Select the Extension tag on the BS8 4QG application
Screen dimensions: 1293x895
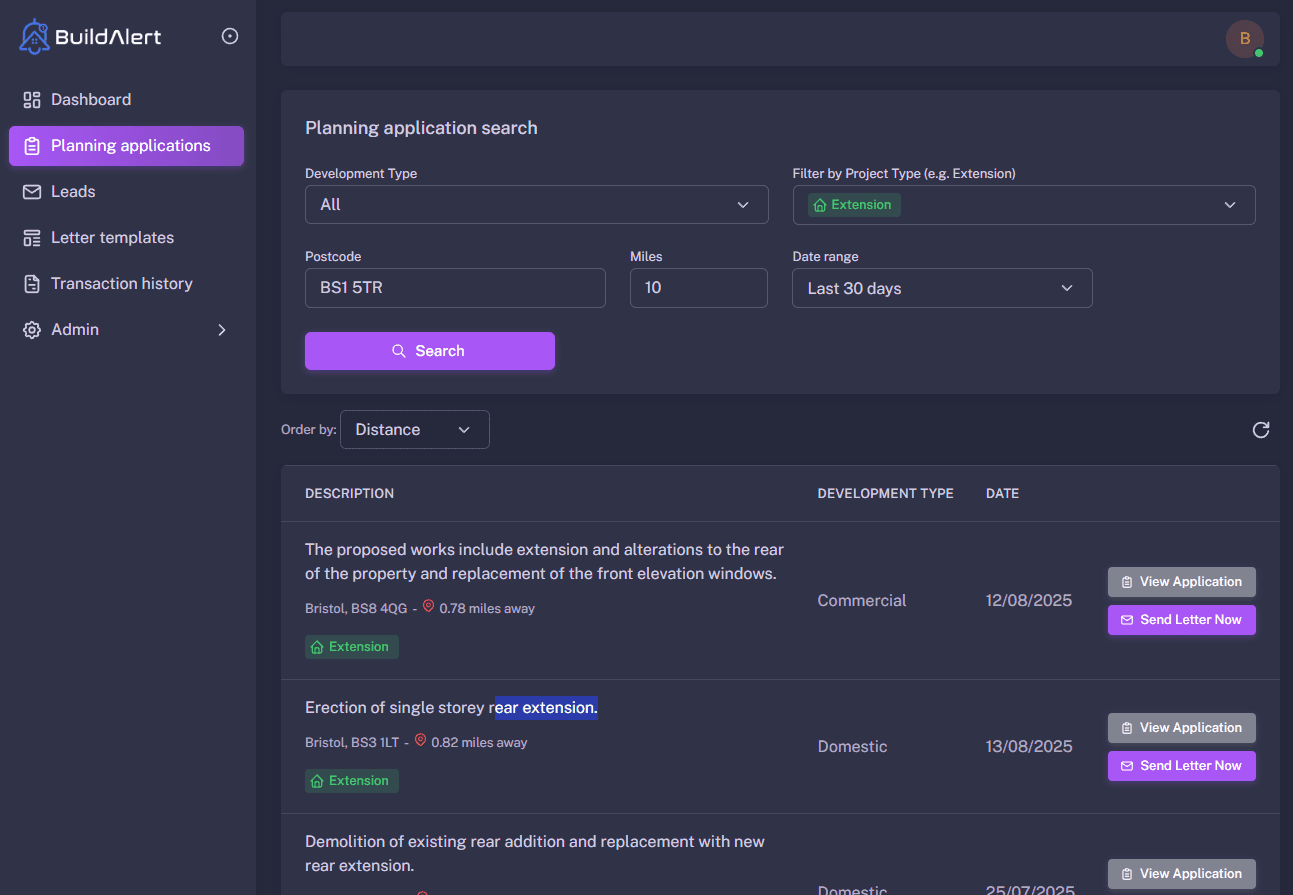[x=351, y=647]
